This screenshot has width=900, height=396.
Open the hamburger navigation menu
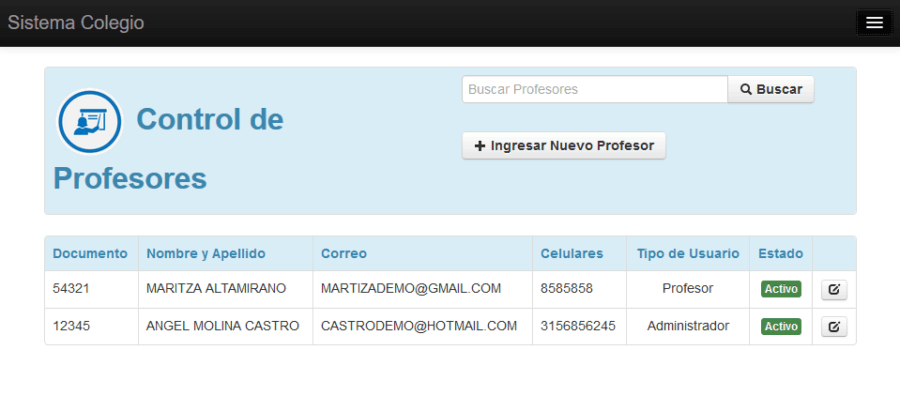point(874,23)
